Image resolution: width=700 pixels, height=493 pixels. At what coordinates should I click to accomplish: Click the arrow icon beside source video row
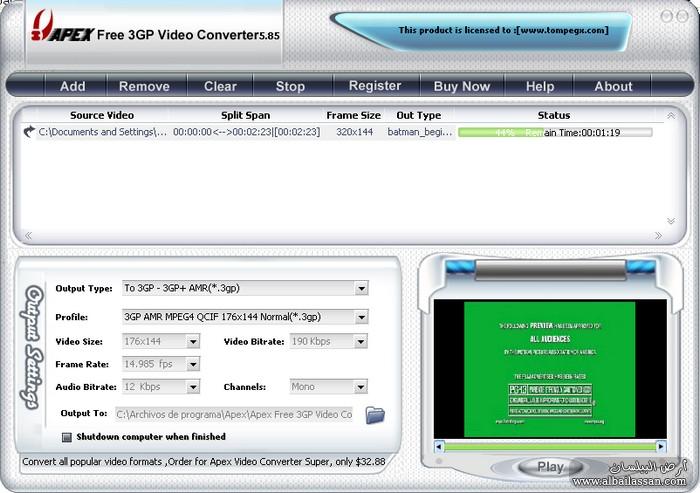pyautogui.click(x=29, y=131)
